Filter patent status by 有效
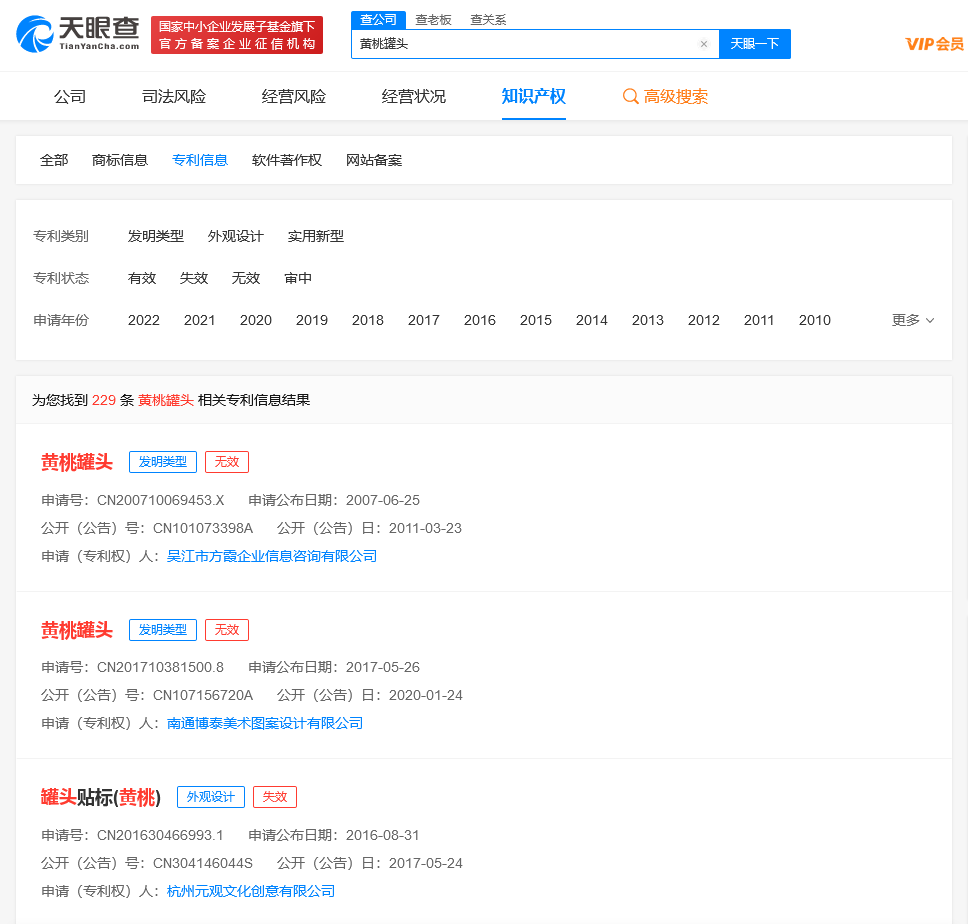The image size is (968, 924). [x=142, y=278]
